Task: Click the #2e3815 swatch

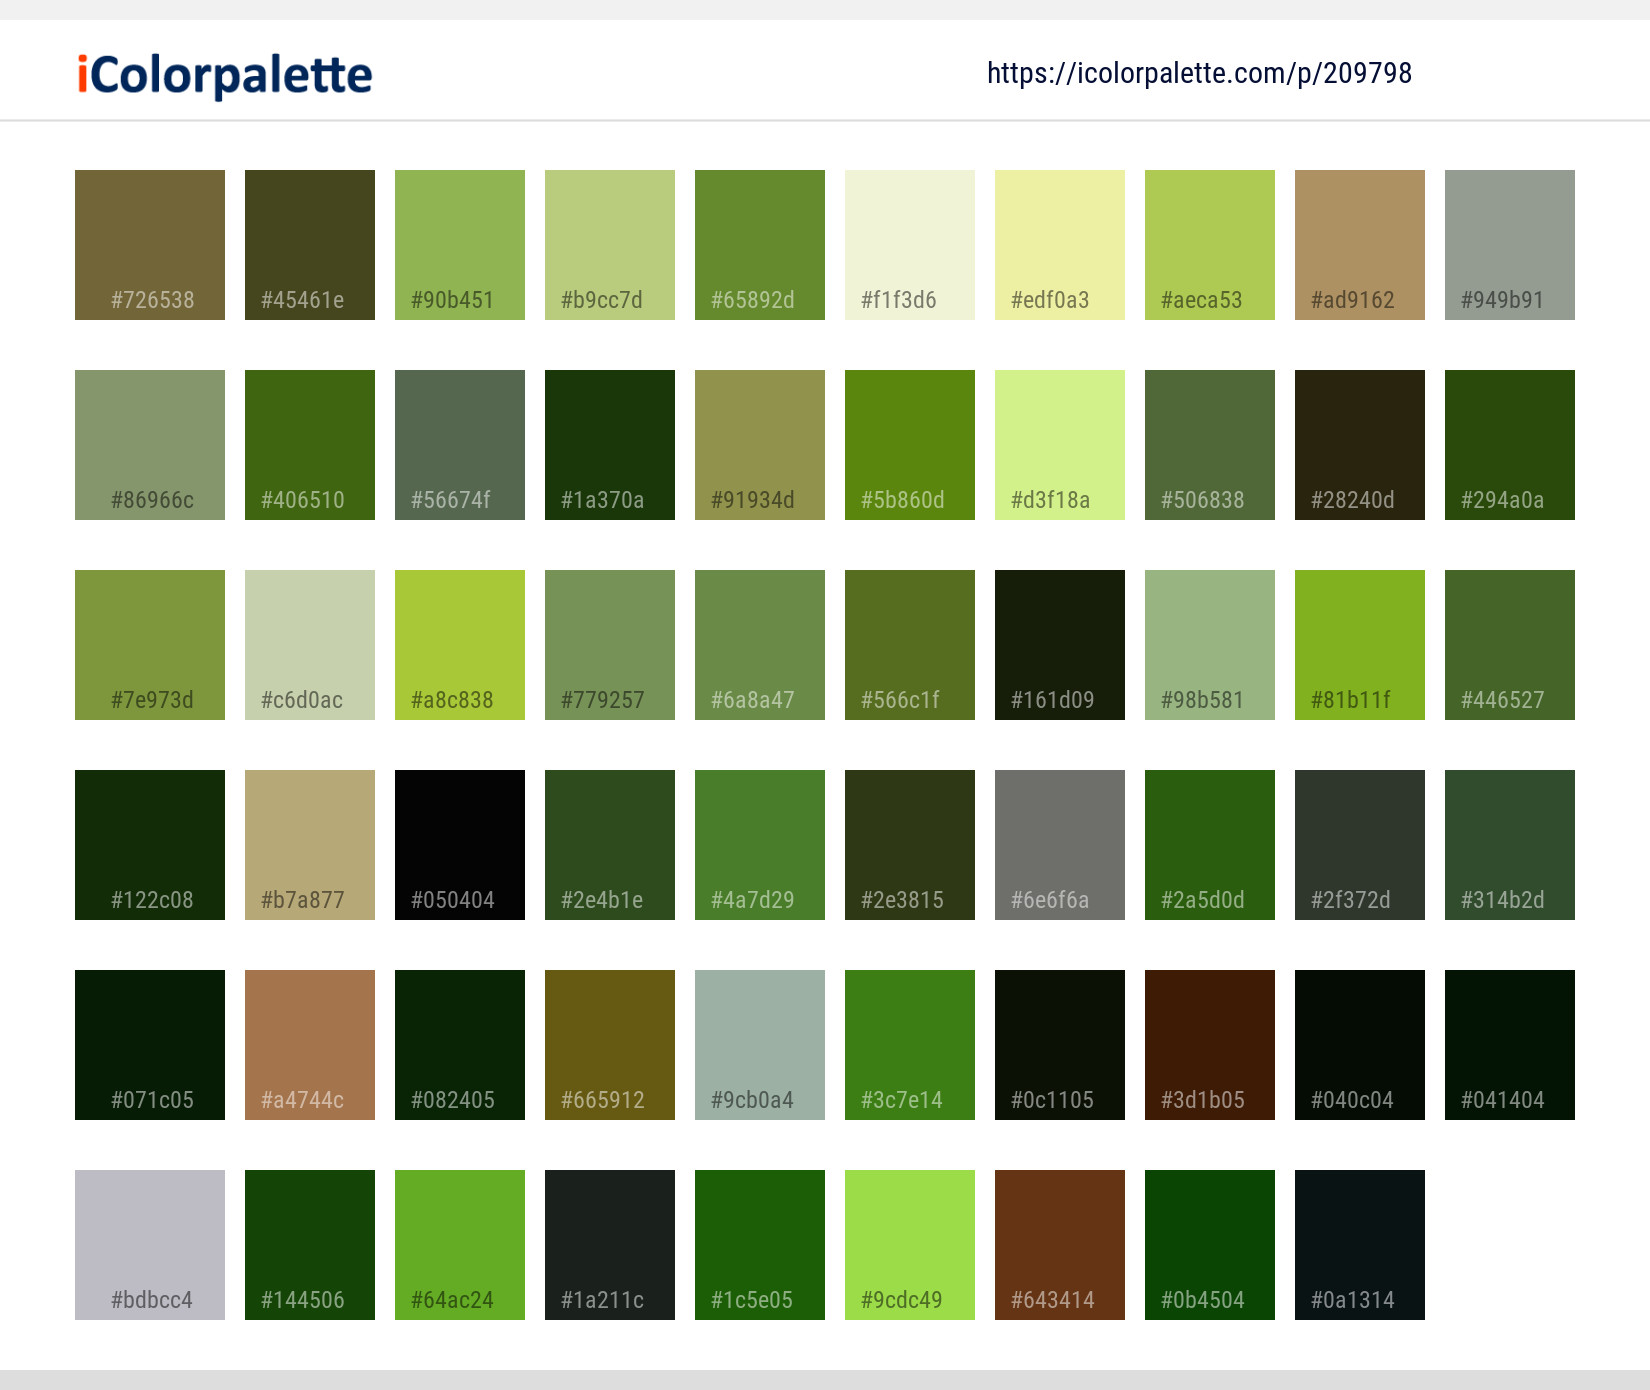Action: [910, 845]
